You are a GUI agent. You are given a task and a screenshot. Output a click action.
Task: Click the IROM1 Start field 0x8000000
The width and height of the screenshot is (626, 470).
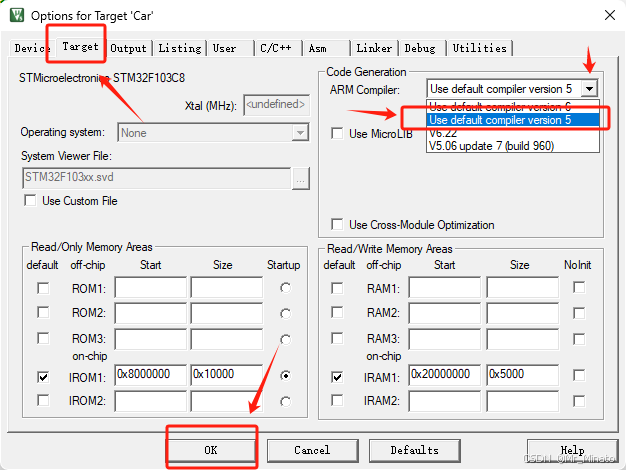pyautogui.click(x=151, y=375)
